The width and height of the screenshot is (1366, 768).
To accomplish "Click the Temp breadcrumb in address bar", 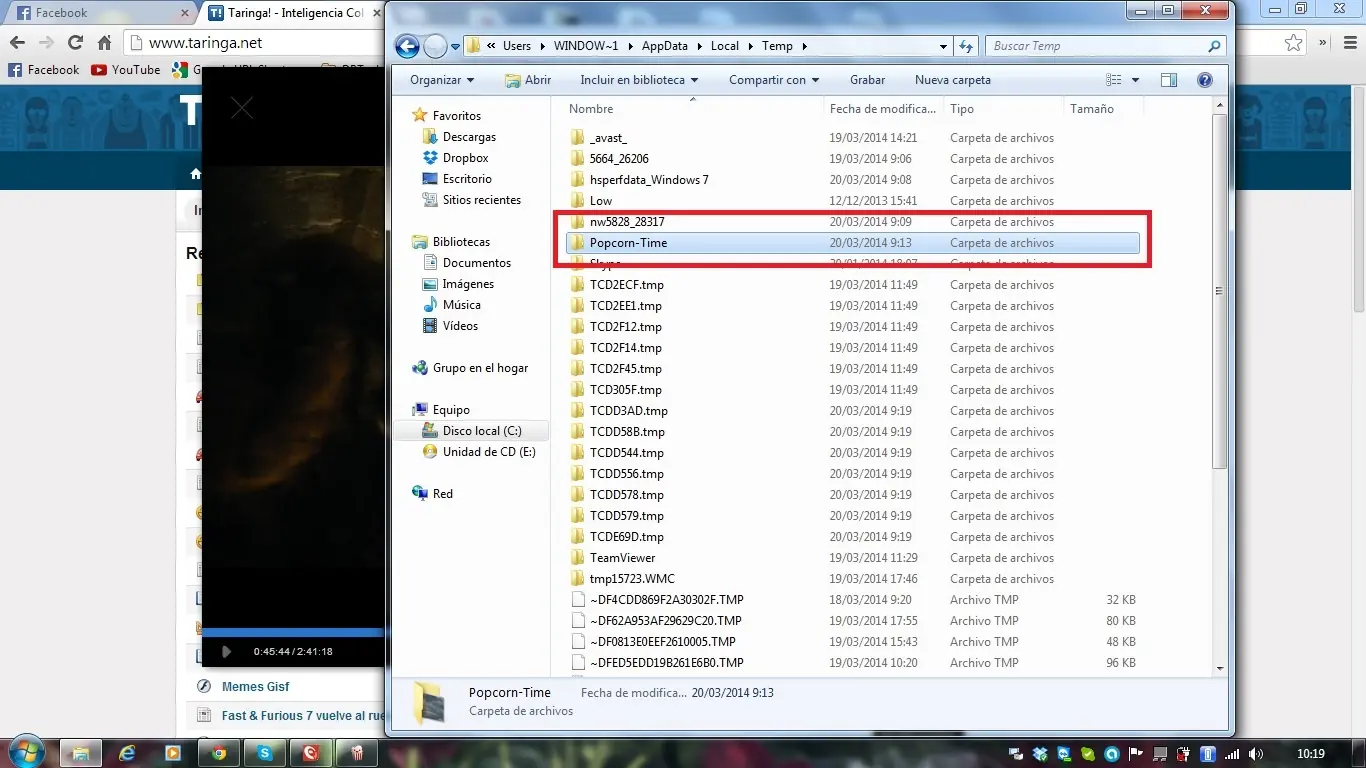I will [777, 46].
